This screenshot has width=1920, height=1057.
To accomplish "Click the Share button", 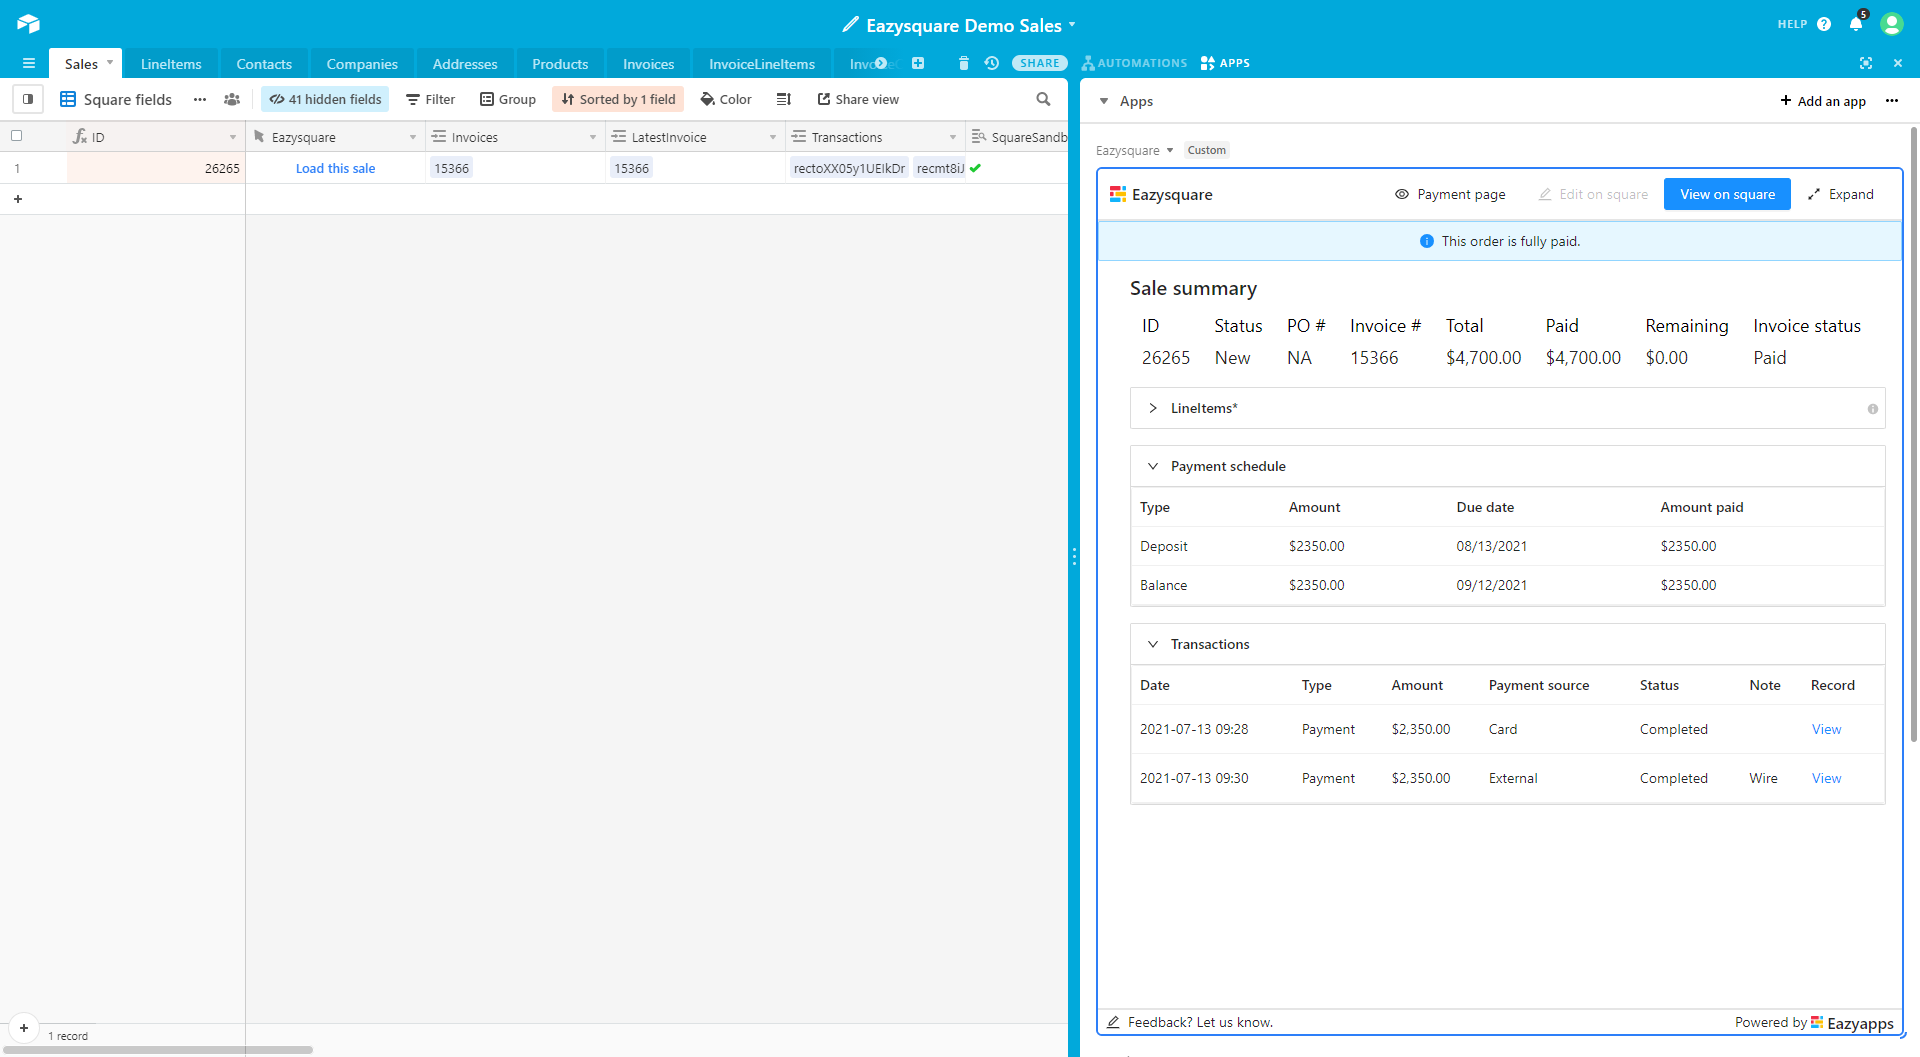I will click(x=1040, y=63).
